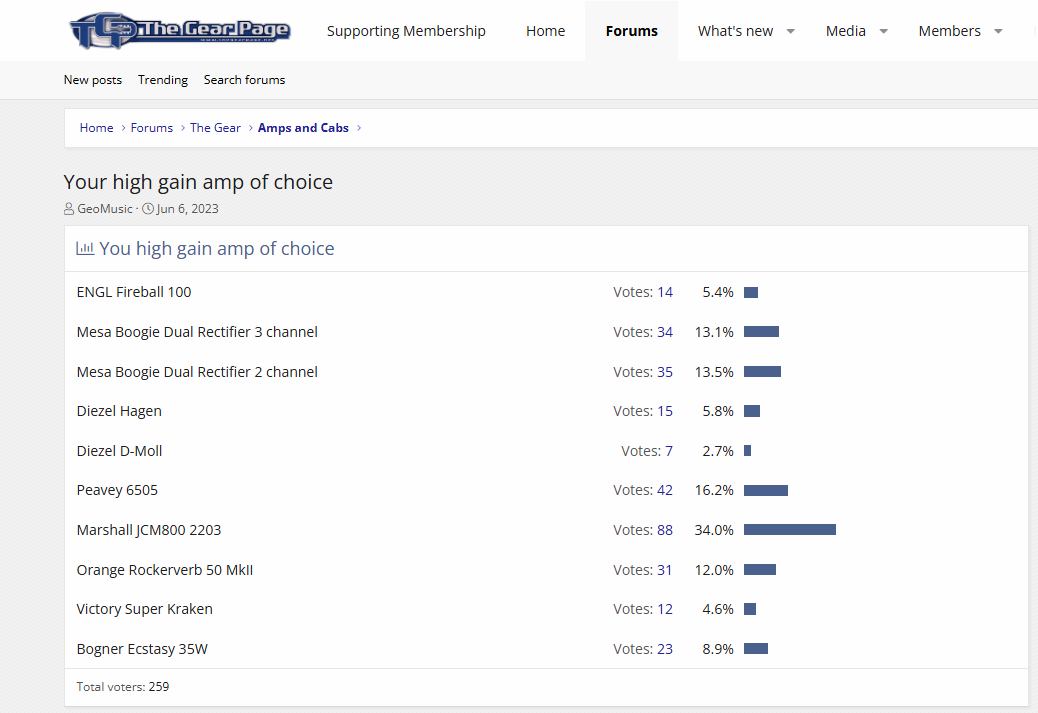The width and height of the screenshot is (1038, 713).
Task: Open Search forums
Action: 244,79
